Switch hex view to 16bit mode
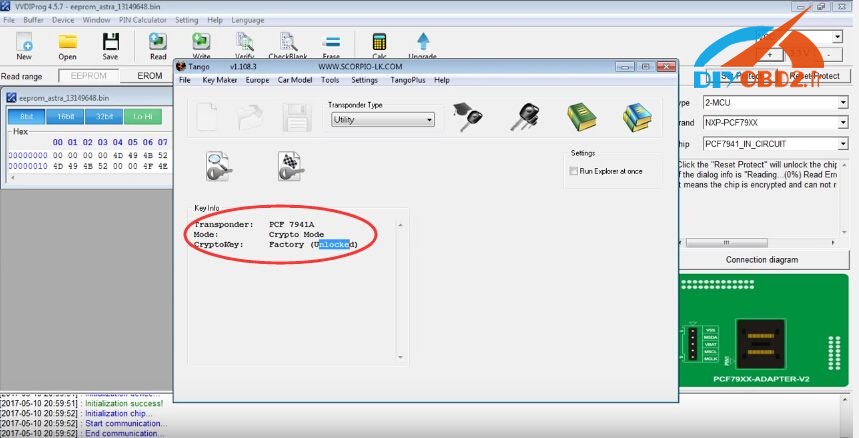The image size is (859, 438). pos(65,117)
